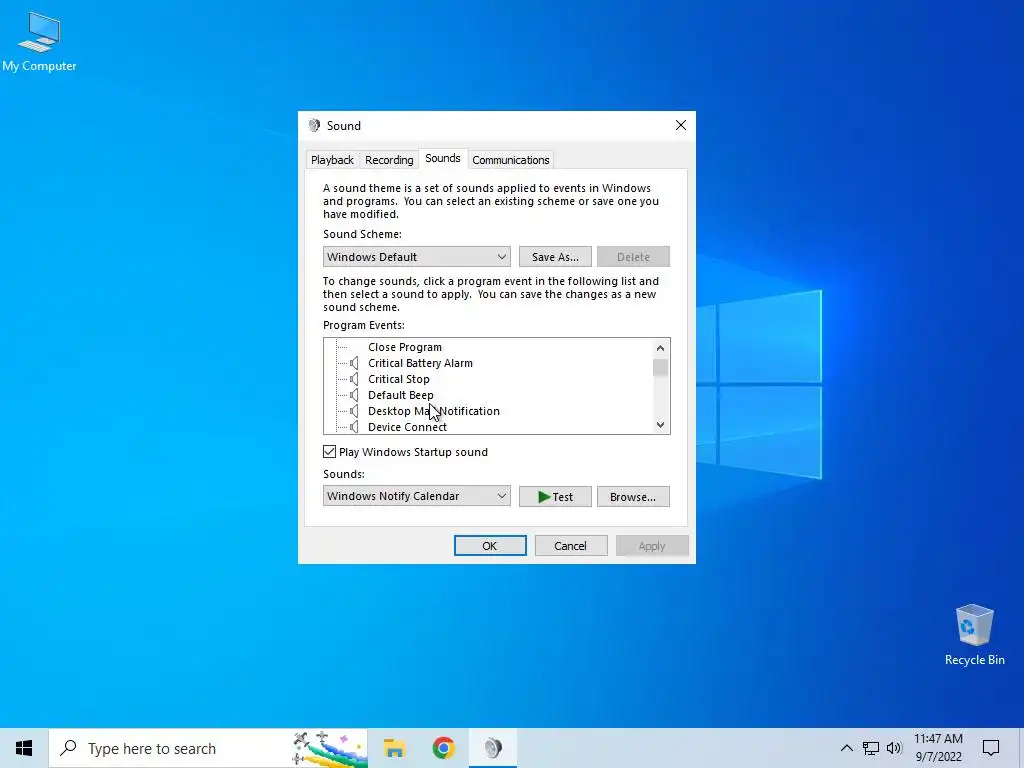This screenshot has width=1024, height=768.
Task: Click the Sound dialog title bar icon
Action: coord(314,125)
